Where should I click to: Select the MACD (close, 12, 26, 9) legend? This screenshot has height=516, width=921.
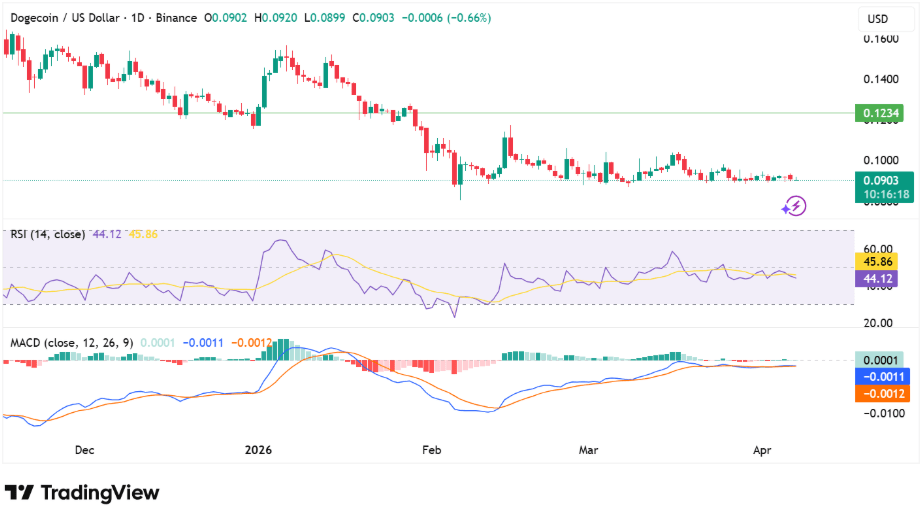pyautogui.click(x=72, y=343)
